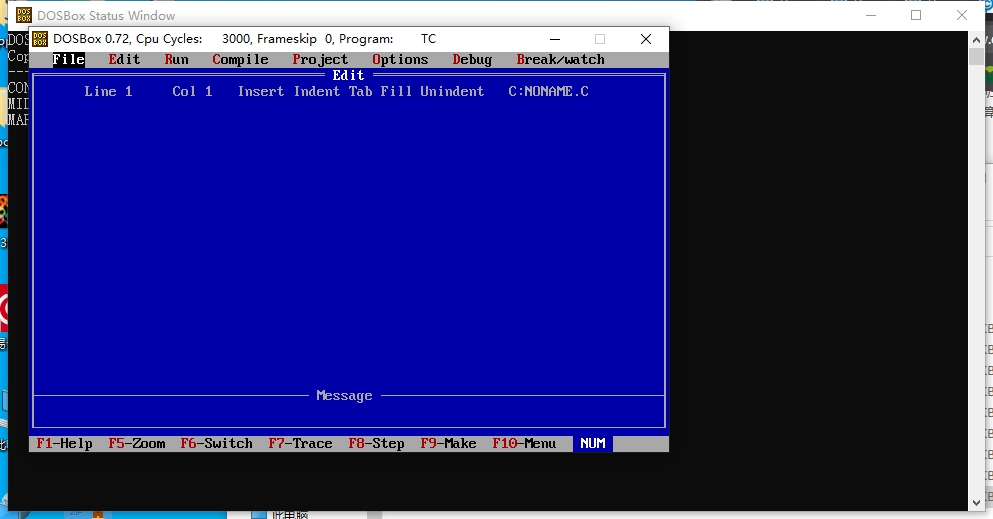993x519 pixels.
Task: Expand the Run menu
Action: coord(176,60)
